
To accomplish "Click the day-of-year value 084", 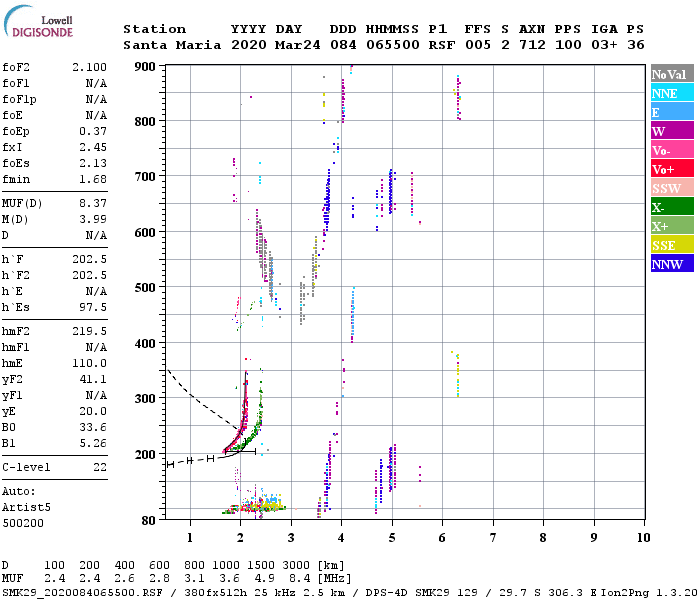I will (x=343, y=45).
